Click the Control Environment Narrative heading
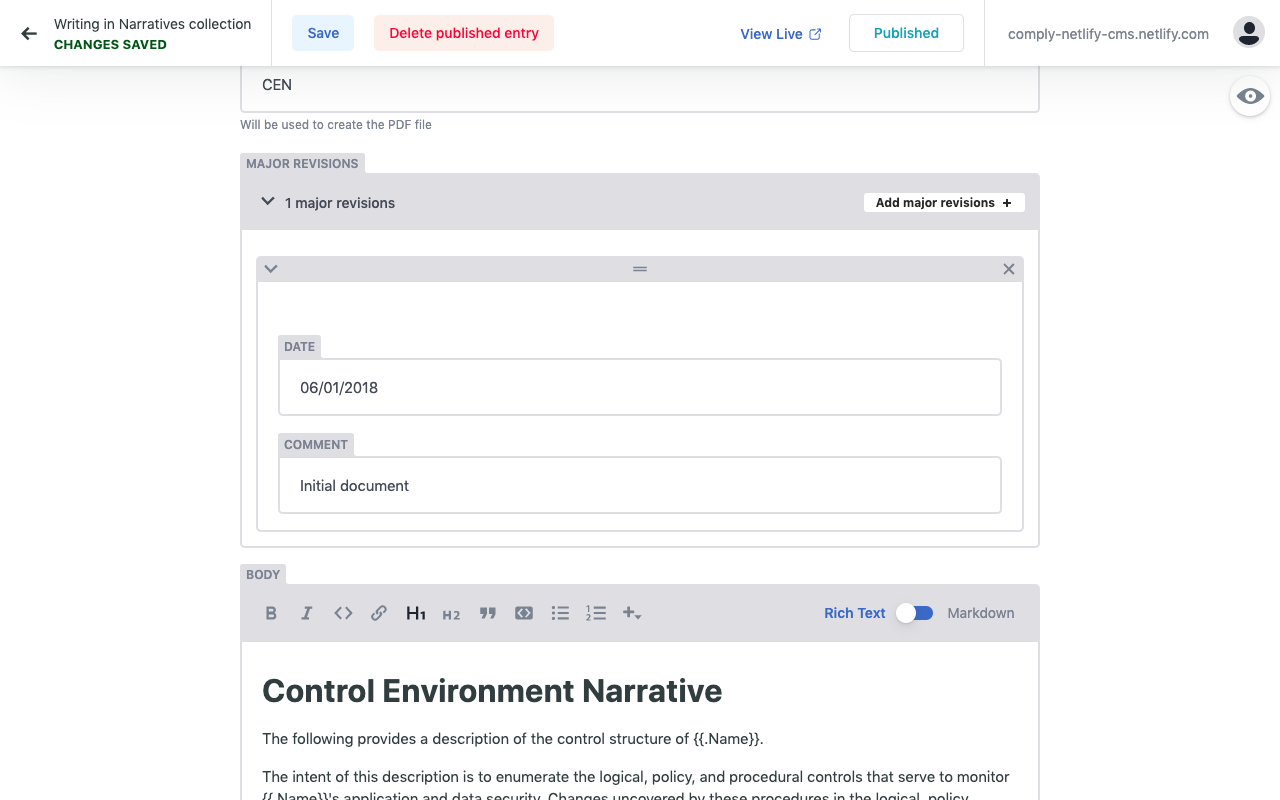Image resolution: width=1280 pixels, height=800 pixels. click(x=492, y=691)
